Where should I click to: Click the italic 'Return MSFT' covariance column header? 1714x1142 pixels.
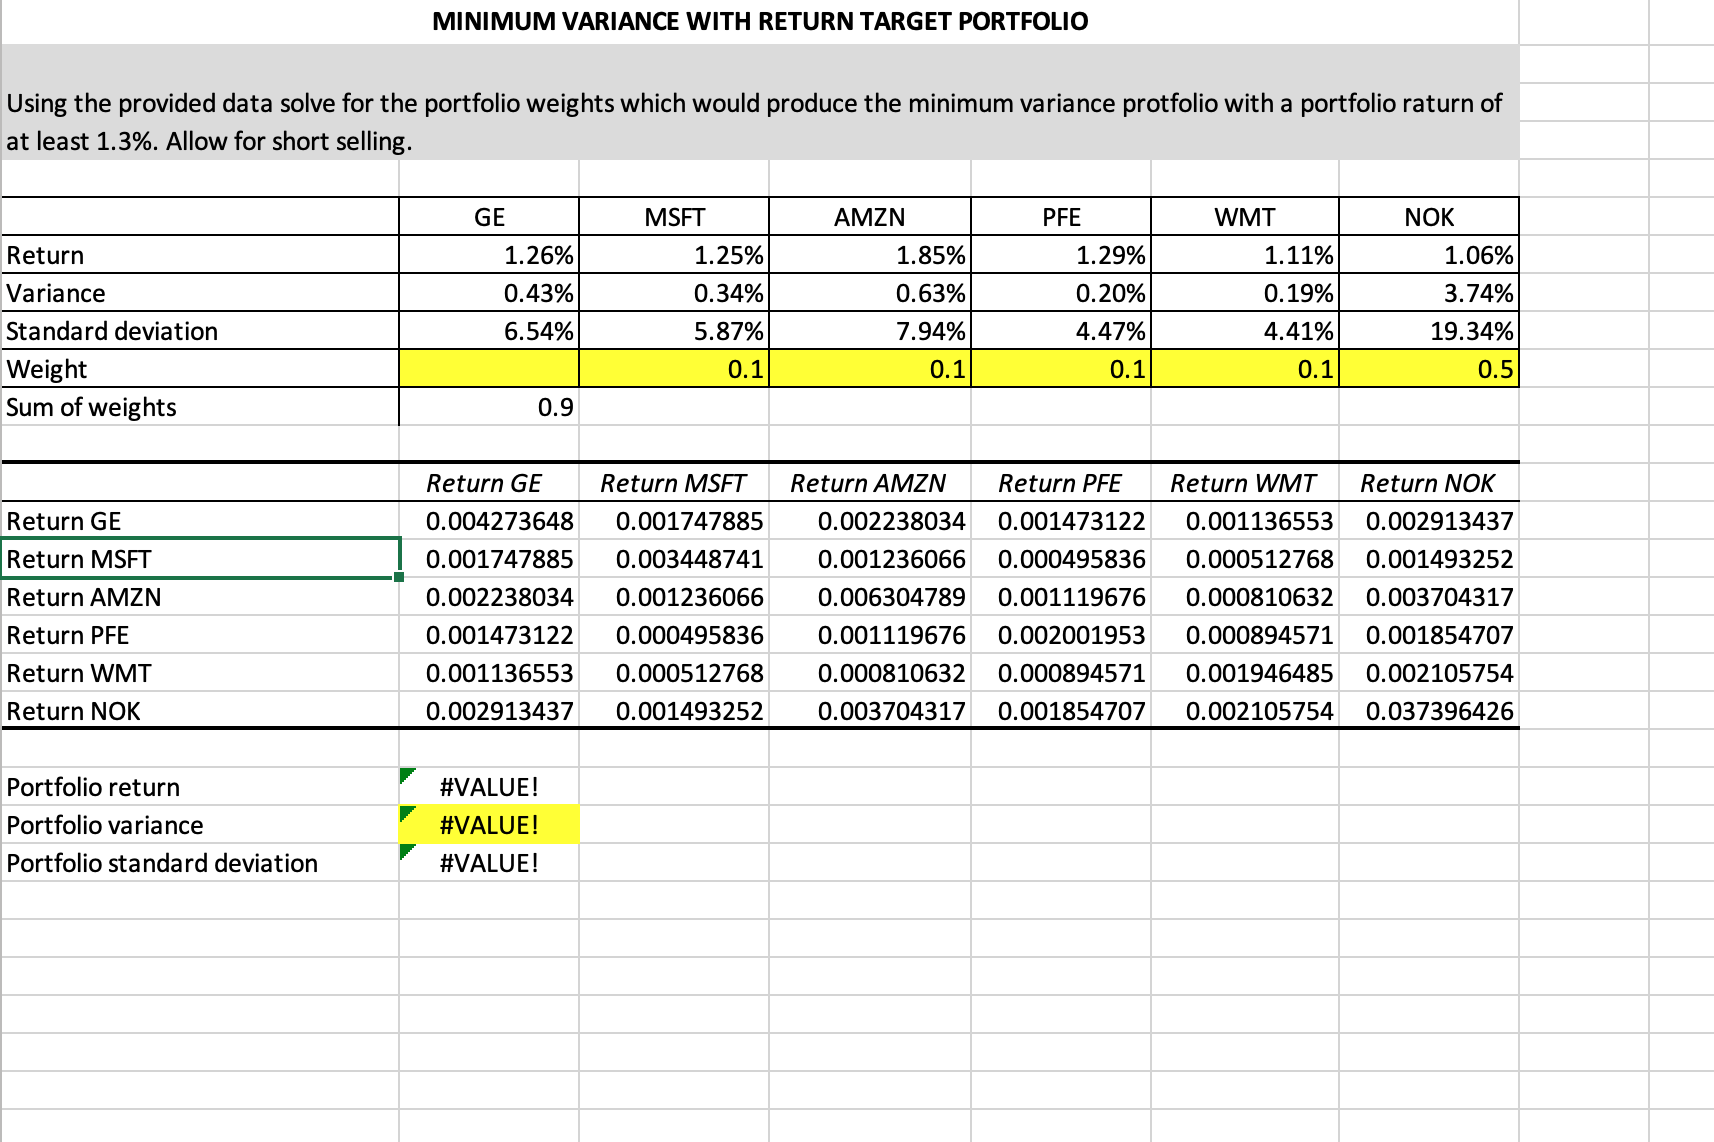tap(673, 483)
